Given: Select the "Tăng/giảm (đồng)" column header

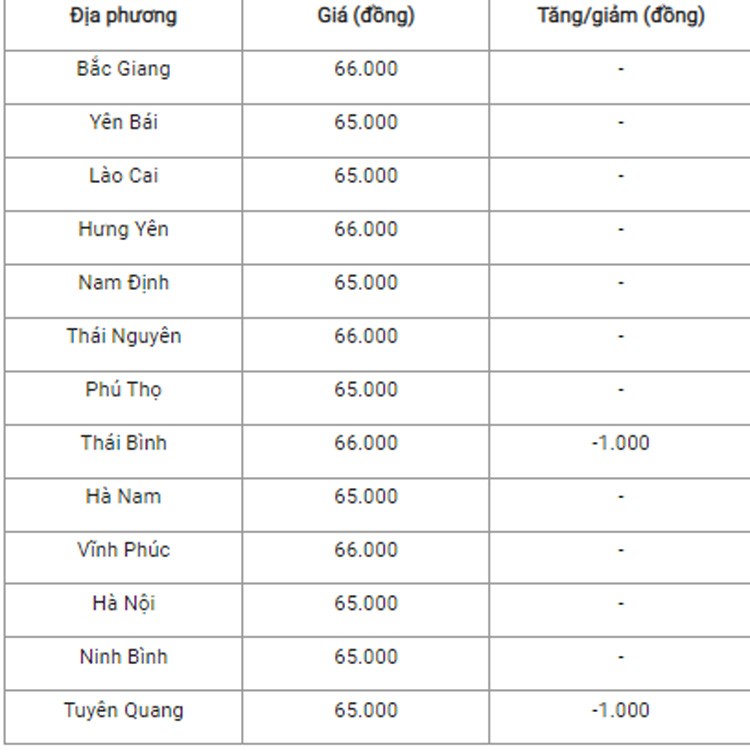Looking at the screenshot, I should 620,16.
